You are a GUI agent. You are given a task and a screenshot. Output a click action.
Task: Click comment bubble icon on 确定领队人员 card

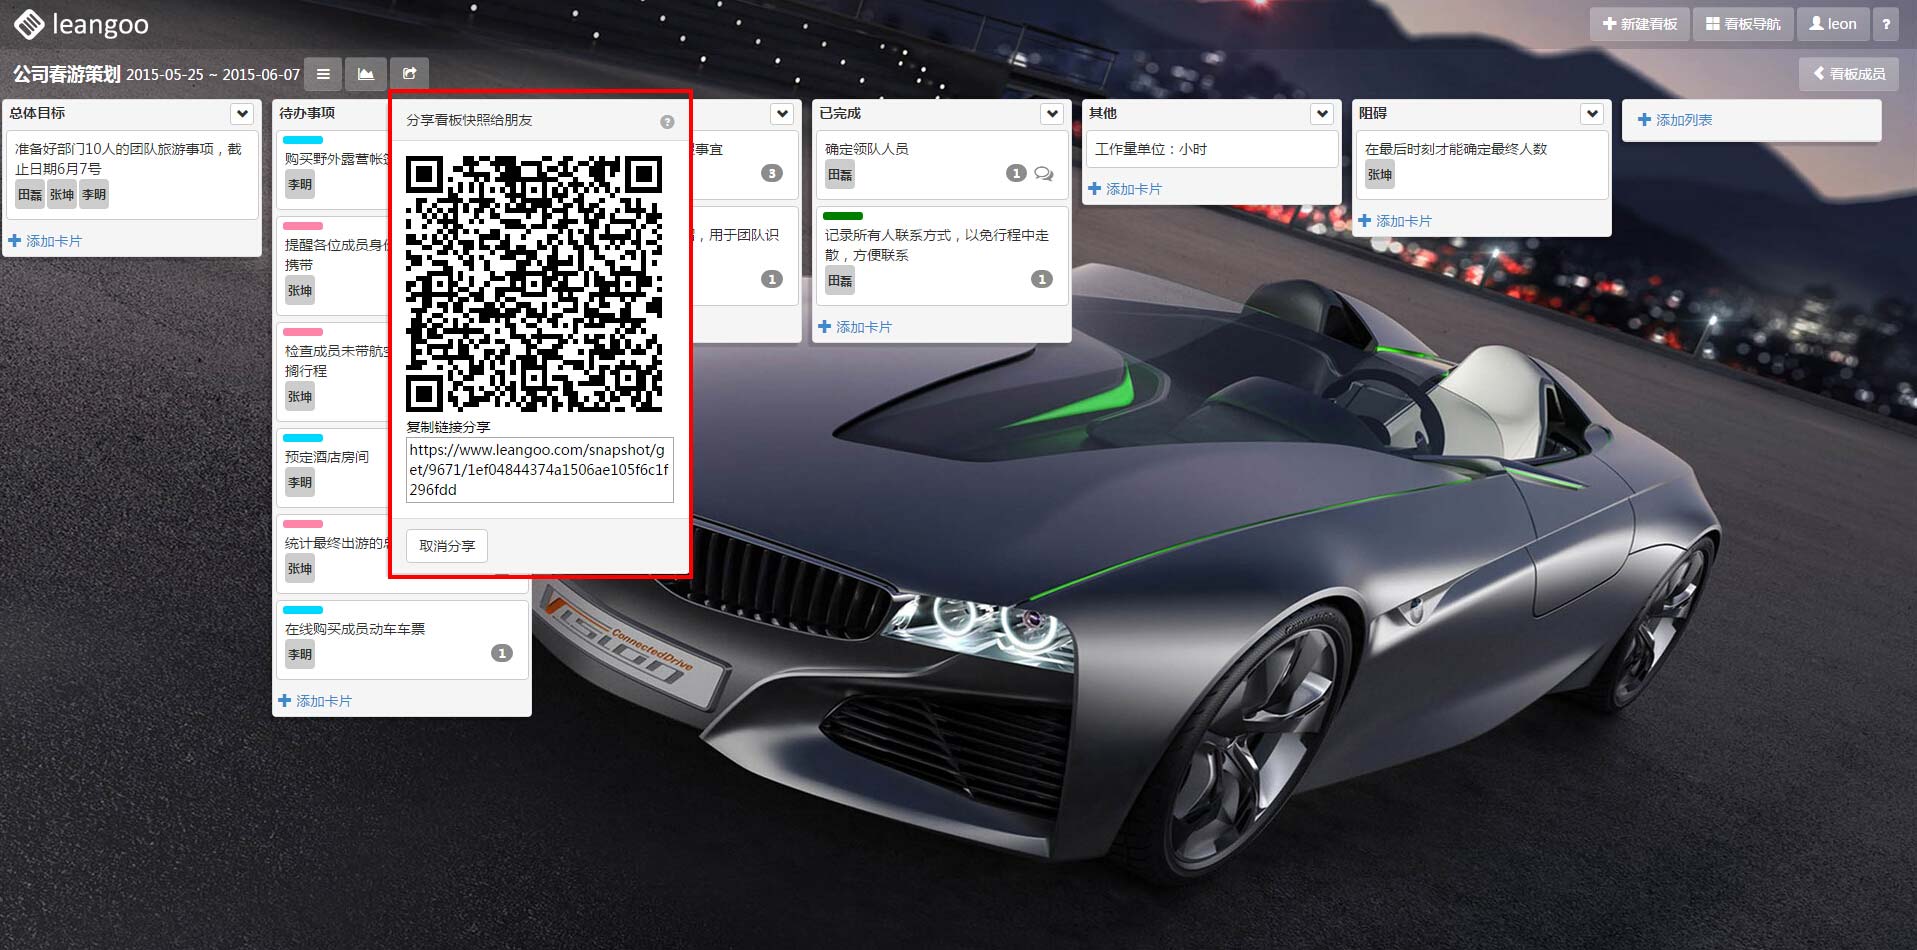pyautogui.click(x=1044, y=173)
